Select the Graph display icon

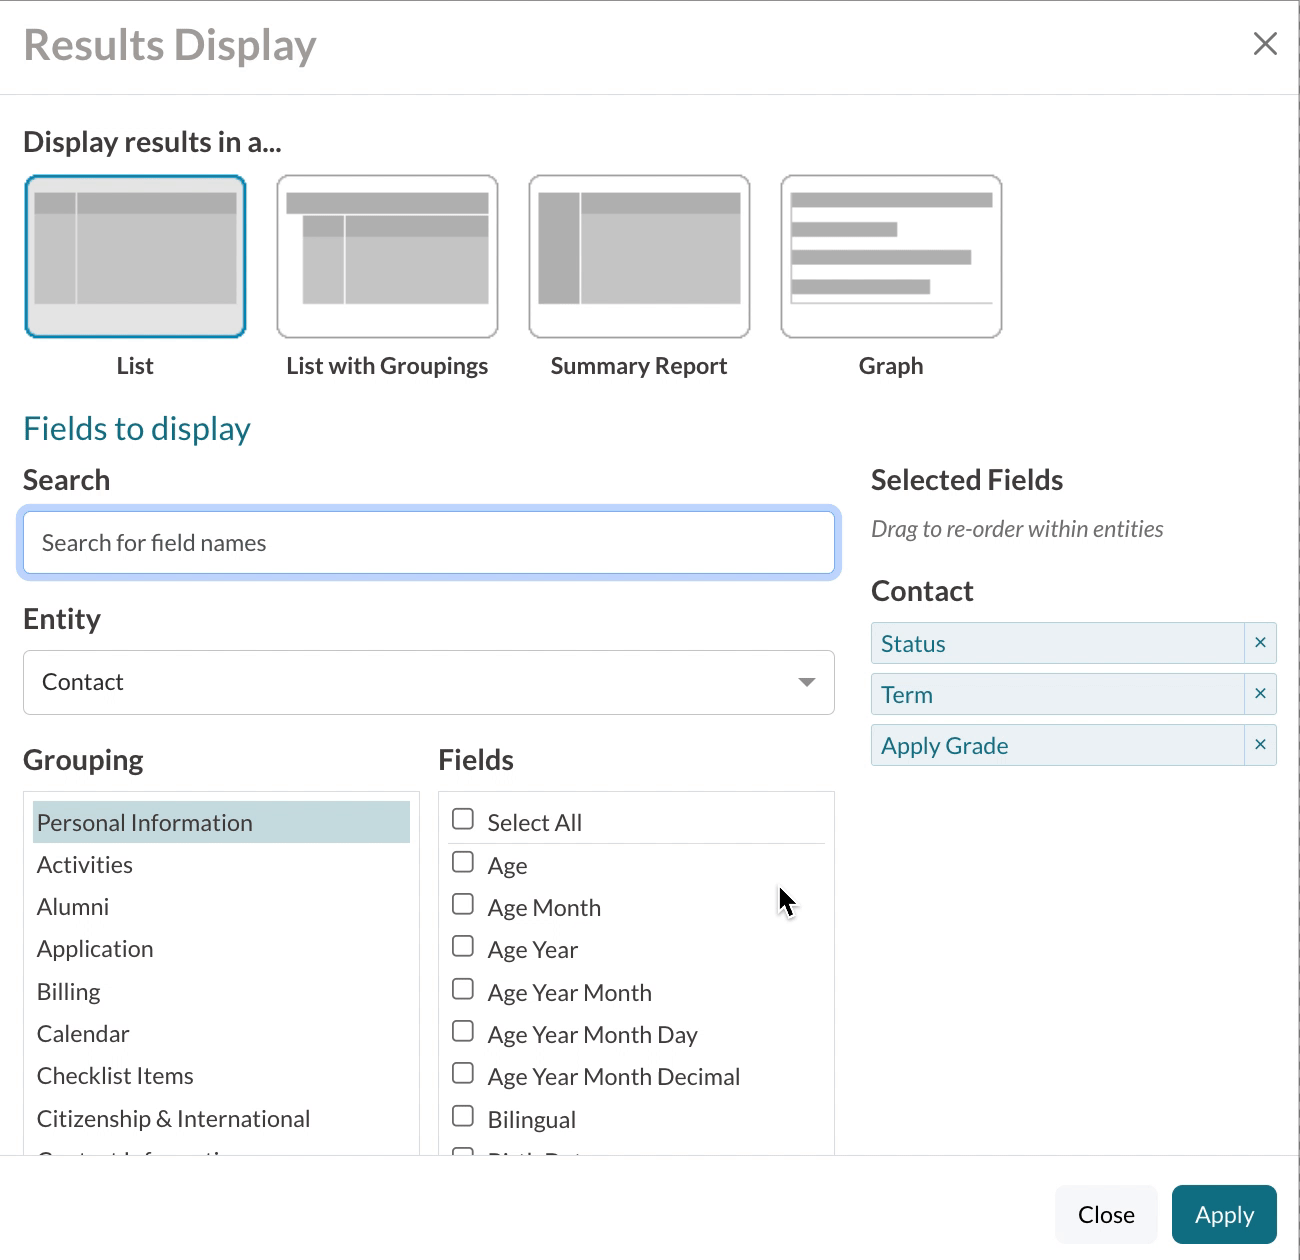pos(891,256)
